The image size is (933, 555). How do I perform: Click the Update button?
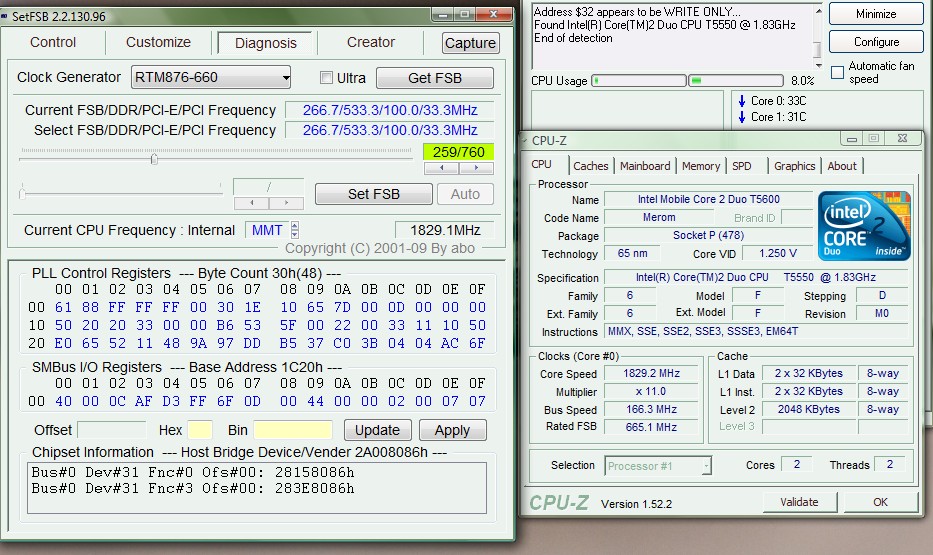[377, 430]
